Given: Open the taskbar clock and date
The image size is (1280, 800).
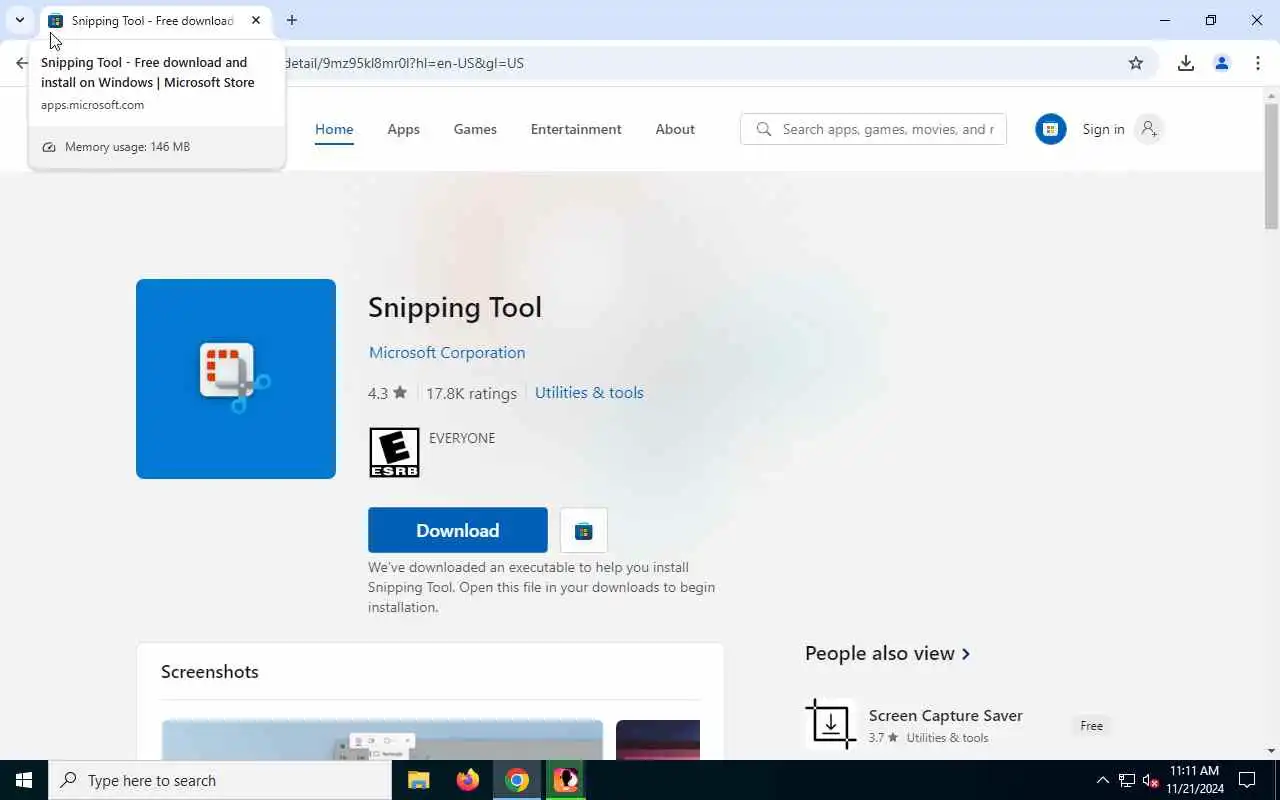Looking at the screenshot, I should [1194, 780].
